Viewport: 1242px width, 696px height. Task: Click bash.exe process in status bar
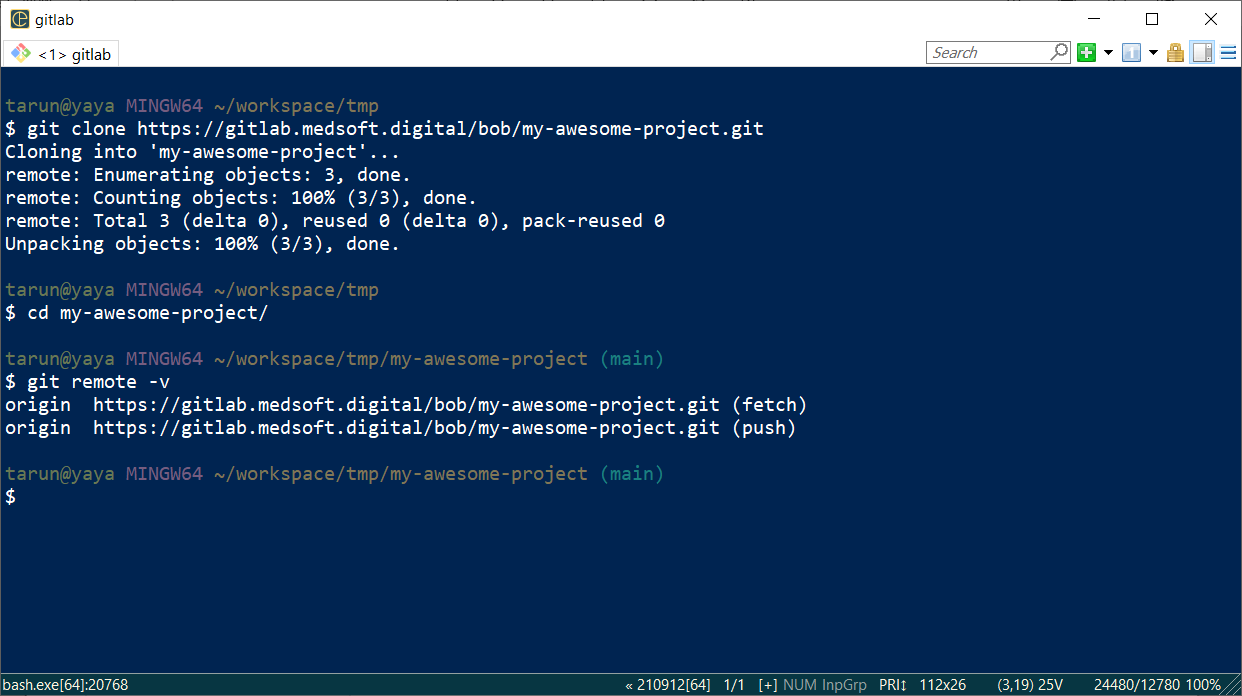(x=66, y=685)
